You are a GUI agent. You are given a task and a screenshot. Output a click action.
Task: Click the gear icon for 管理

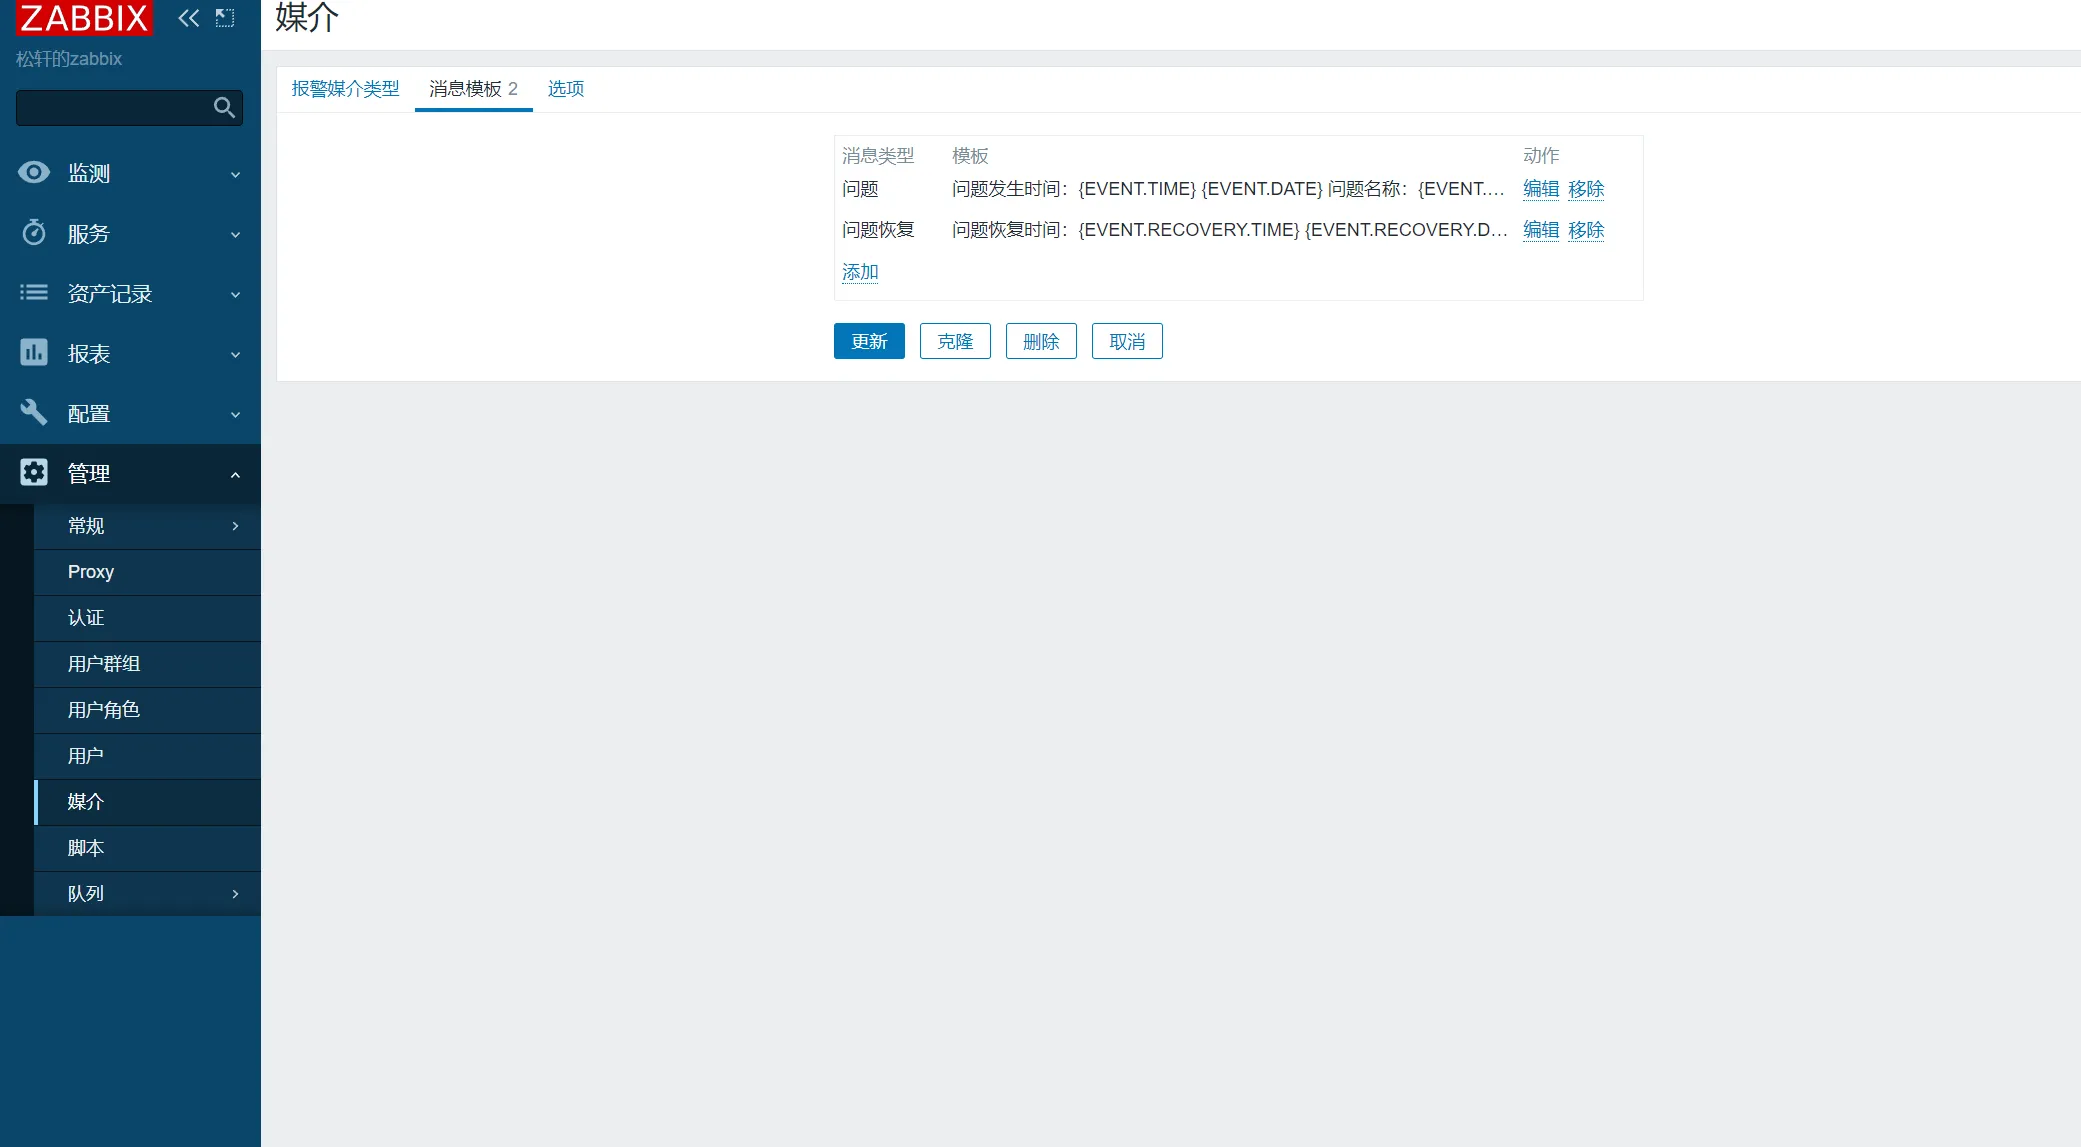(x=34, y=473)
